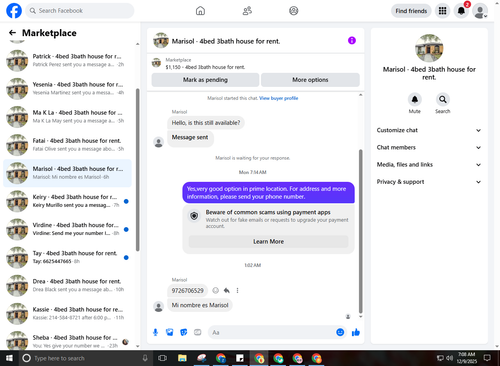The height and width of the screenshot is (366, 500).
Task: Attach a photo file icon
Action: pyautogui.click(x=170, y=332)
